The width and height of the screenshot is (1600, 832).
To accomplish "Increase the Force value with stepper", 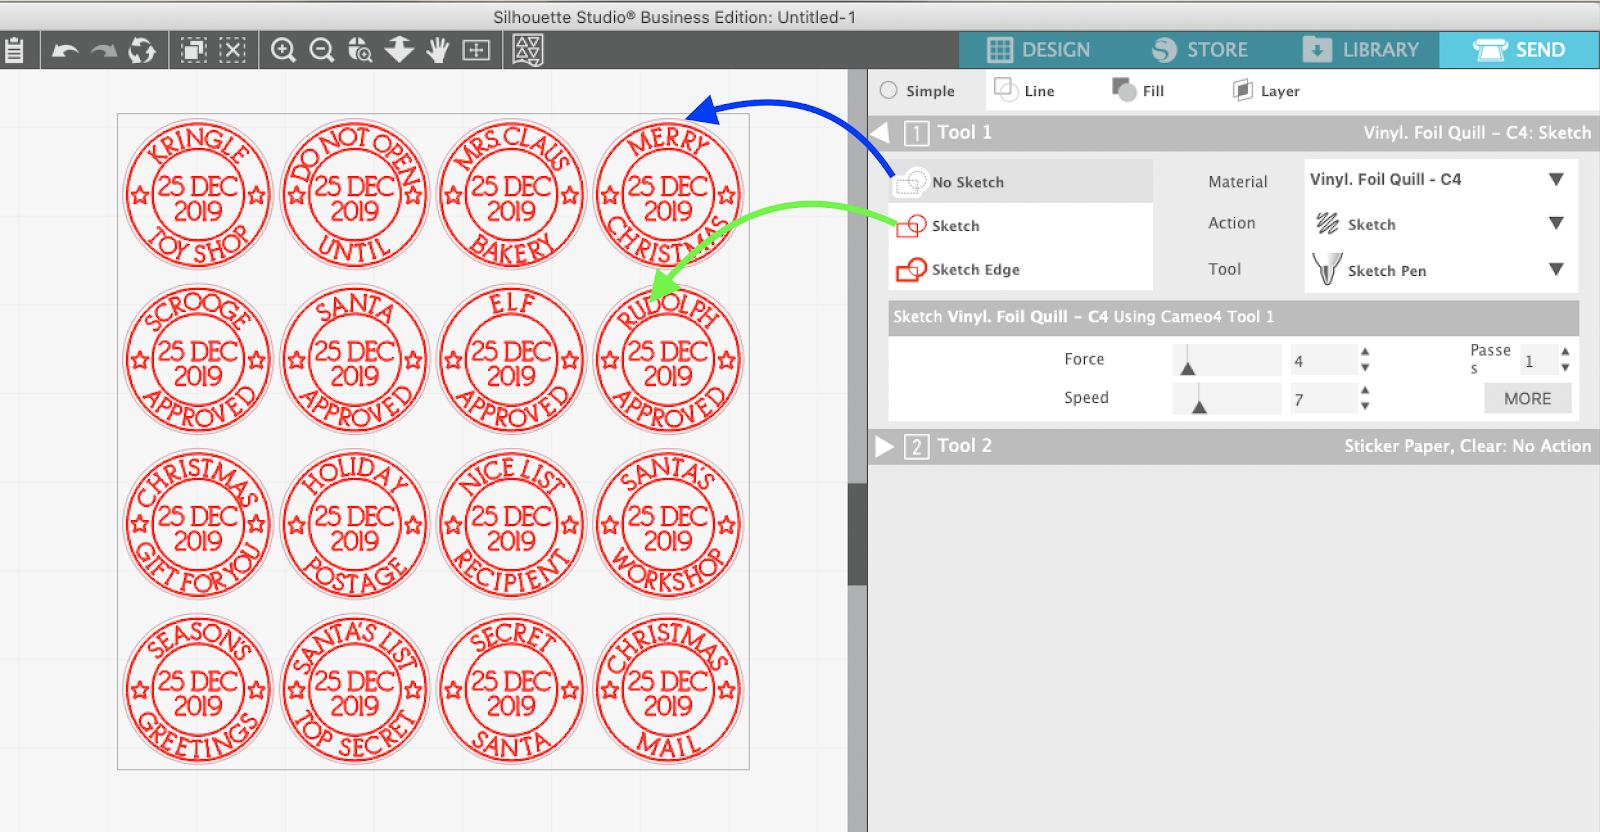I will pyautogui.click(x=1365, y=352).
